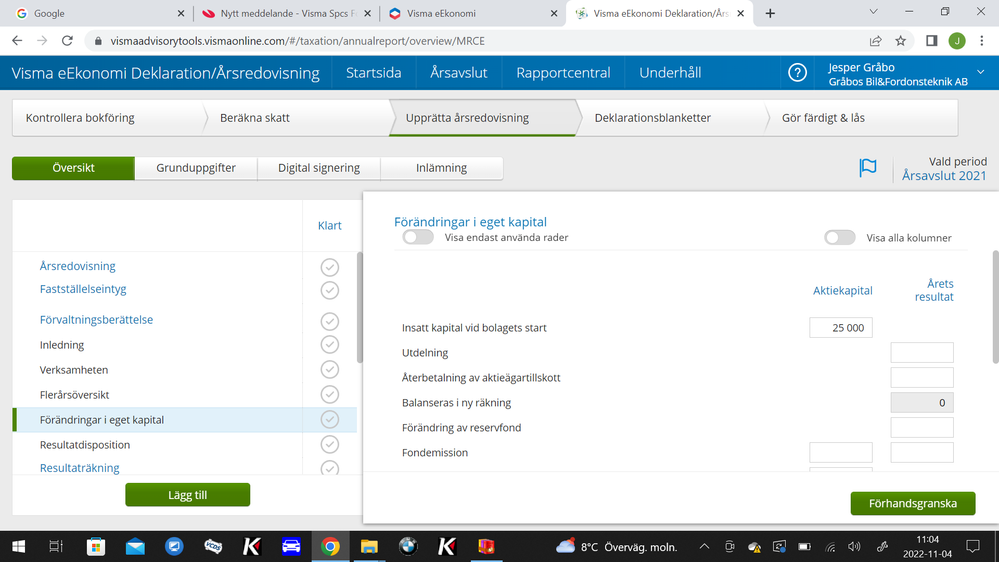Open a new browser tab
Viewport: 999px width, 562px height.
click(x=770, y=13)
